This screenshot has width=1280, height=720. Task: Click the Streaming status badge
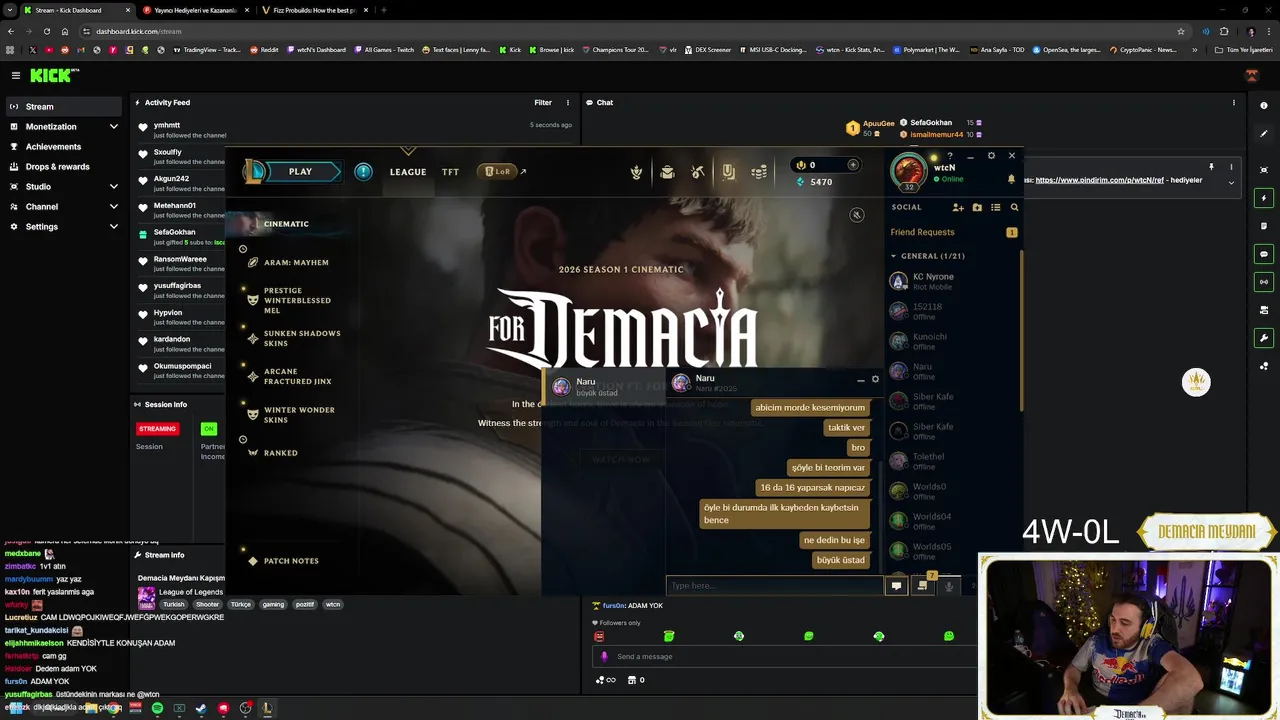tap(157, 429)
